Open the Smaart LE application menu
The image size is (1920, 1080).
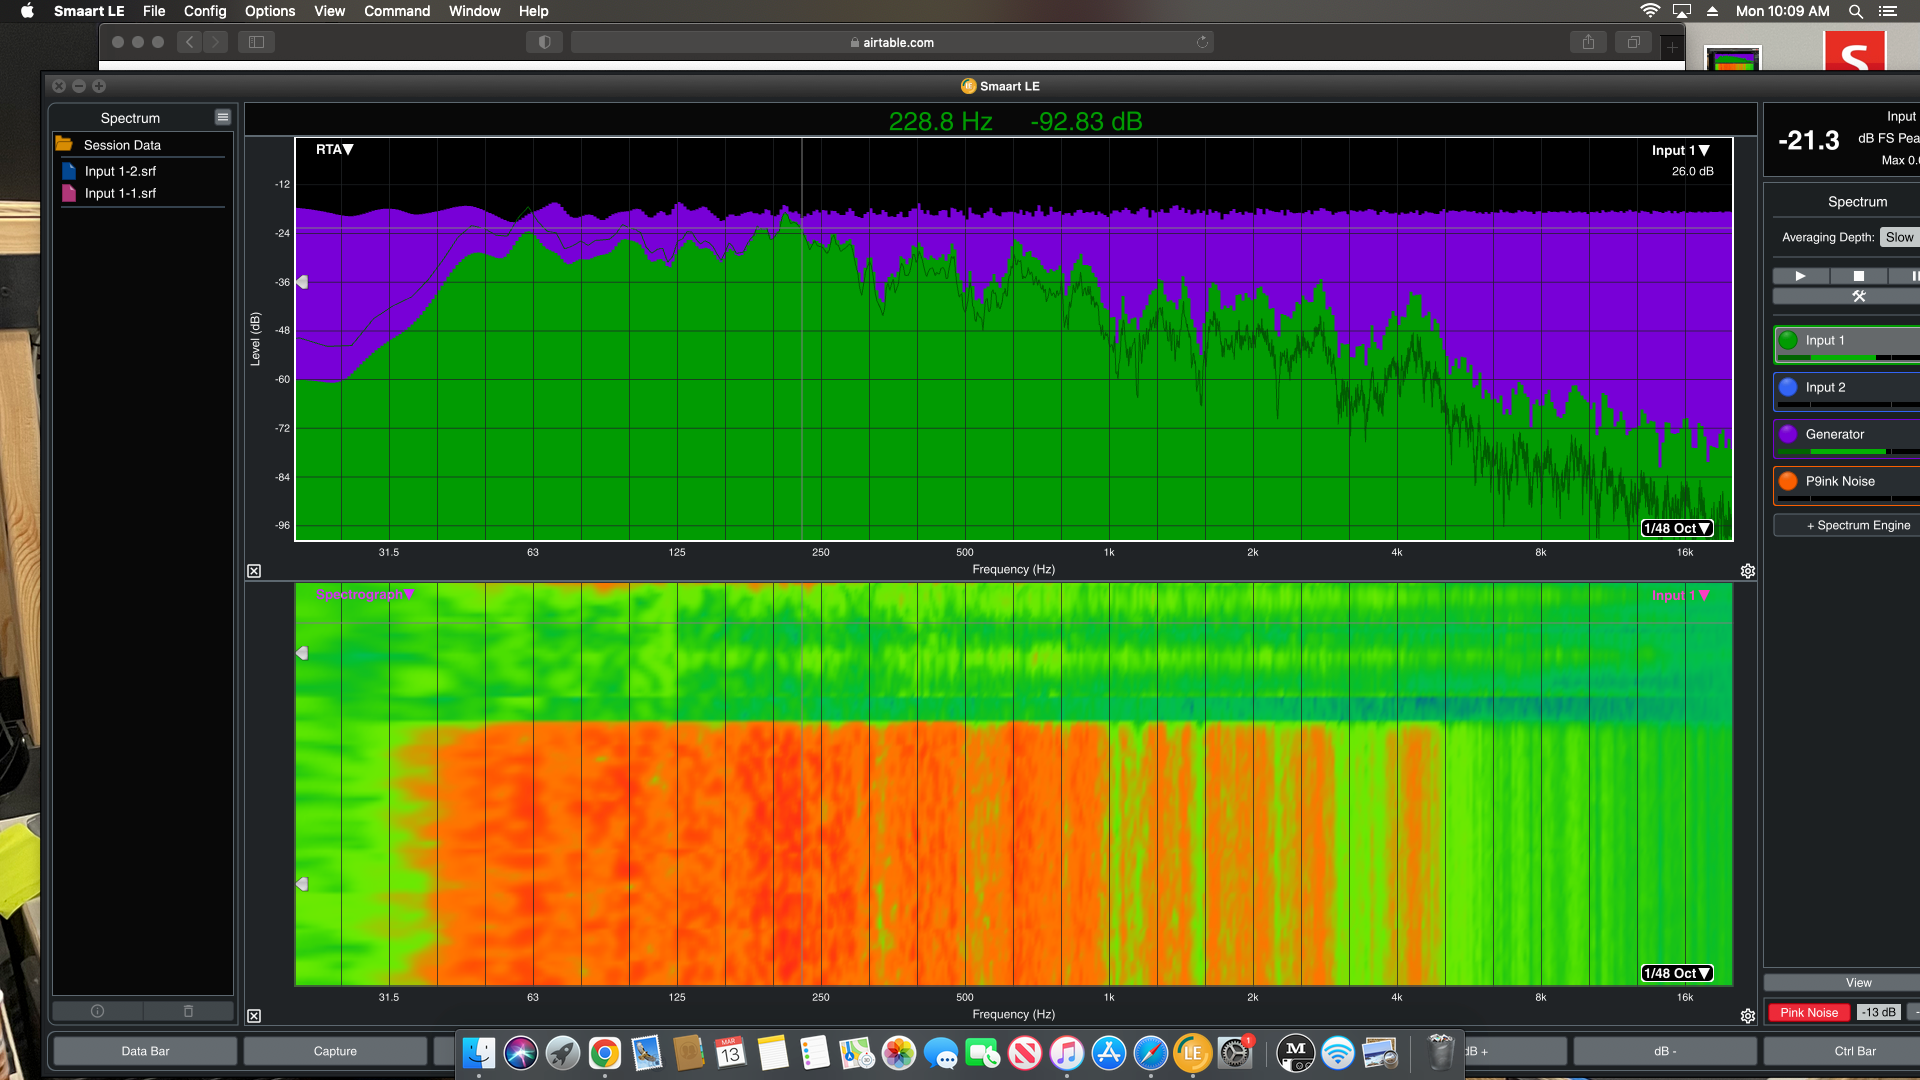pos(89,11)
